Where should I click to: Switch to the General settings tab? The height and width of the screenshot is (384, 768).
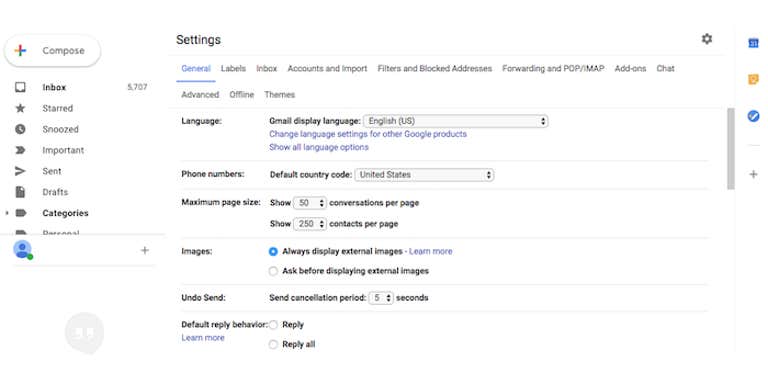(196, 69)
